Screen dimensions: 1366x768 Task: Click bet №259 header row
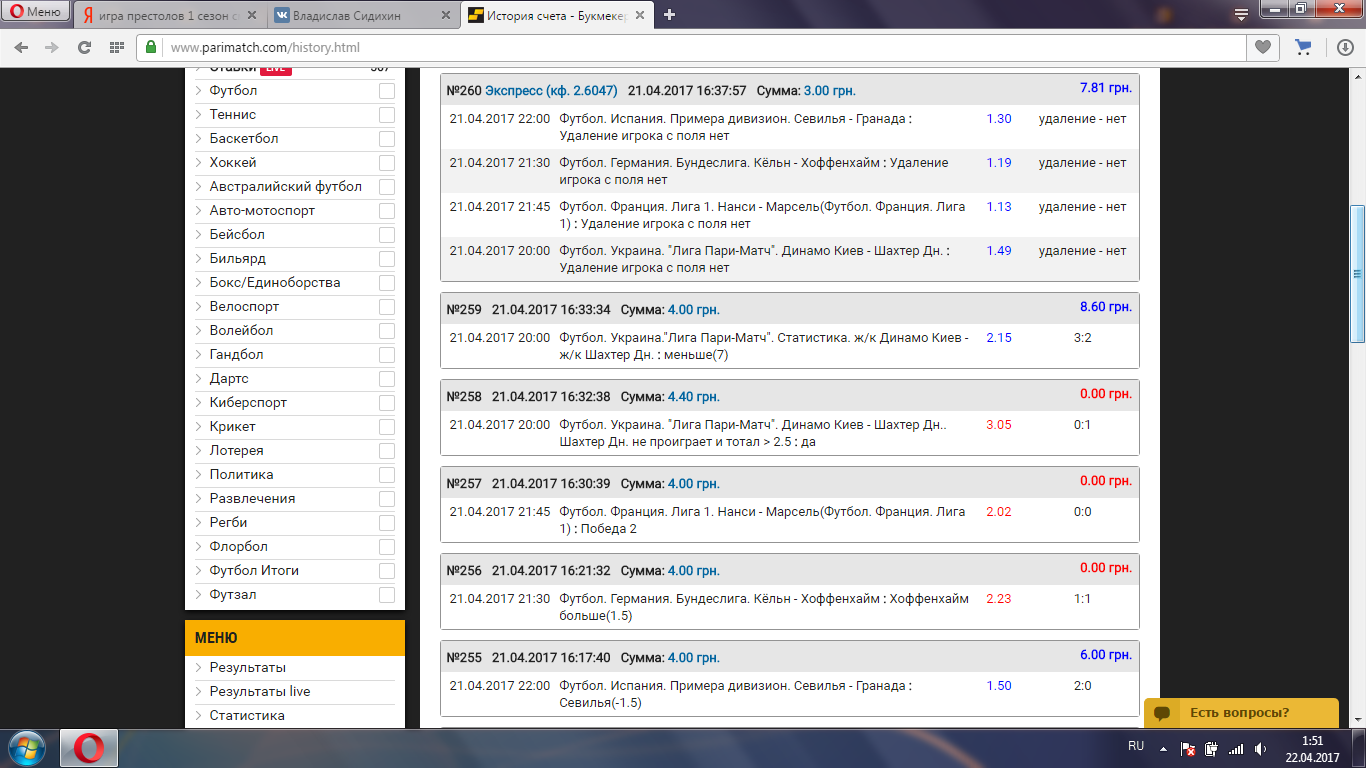790,309
